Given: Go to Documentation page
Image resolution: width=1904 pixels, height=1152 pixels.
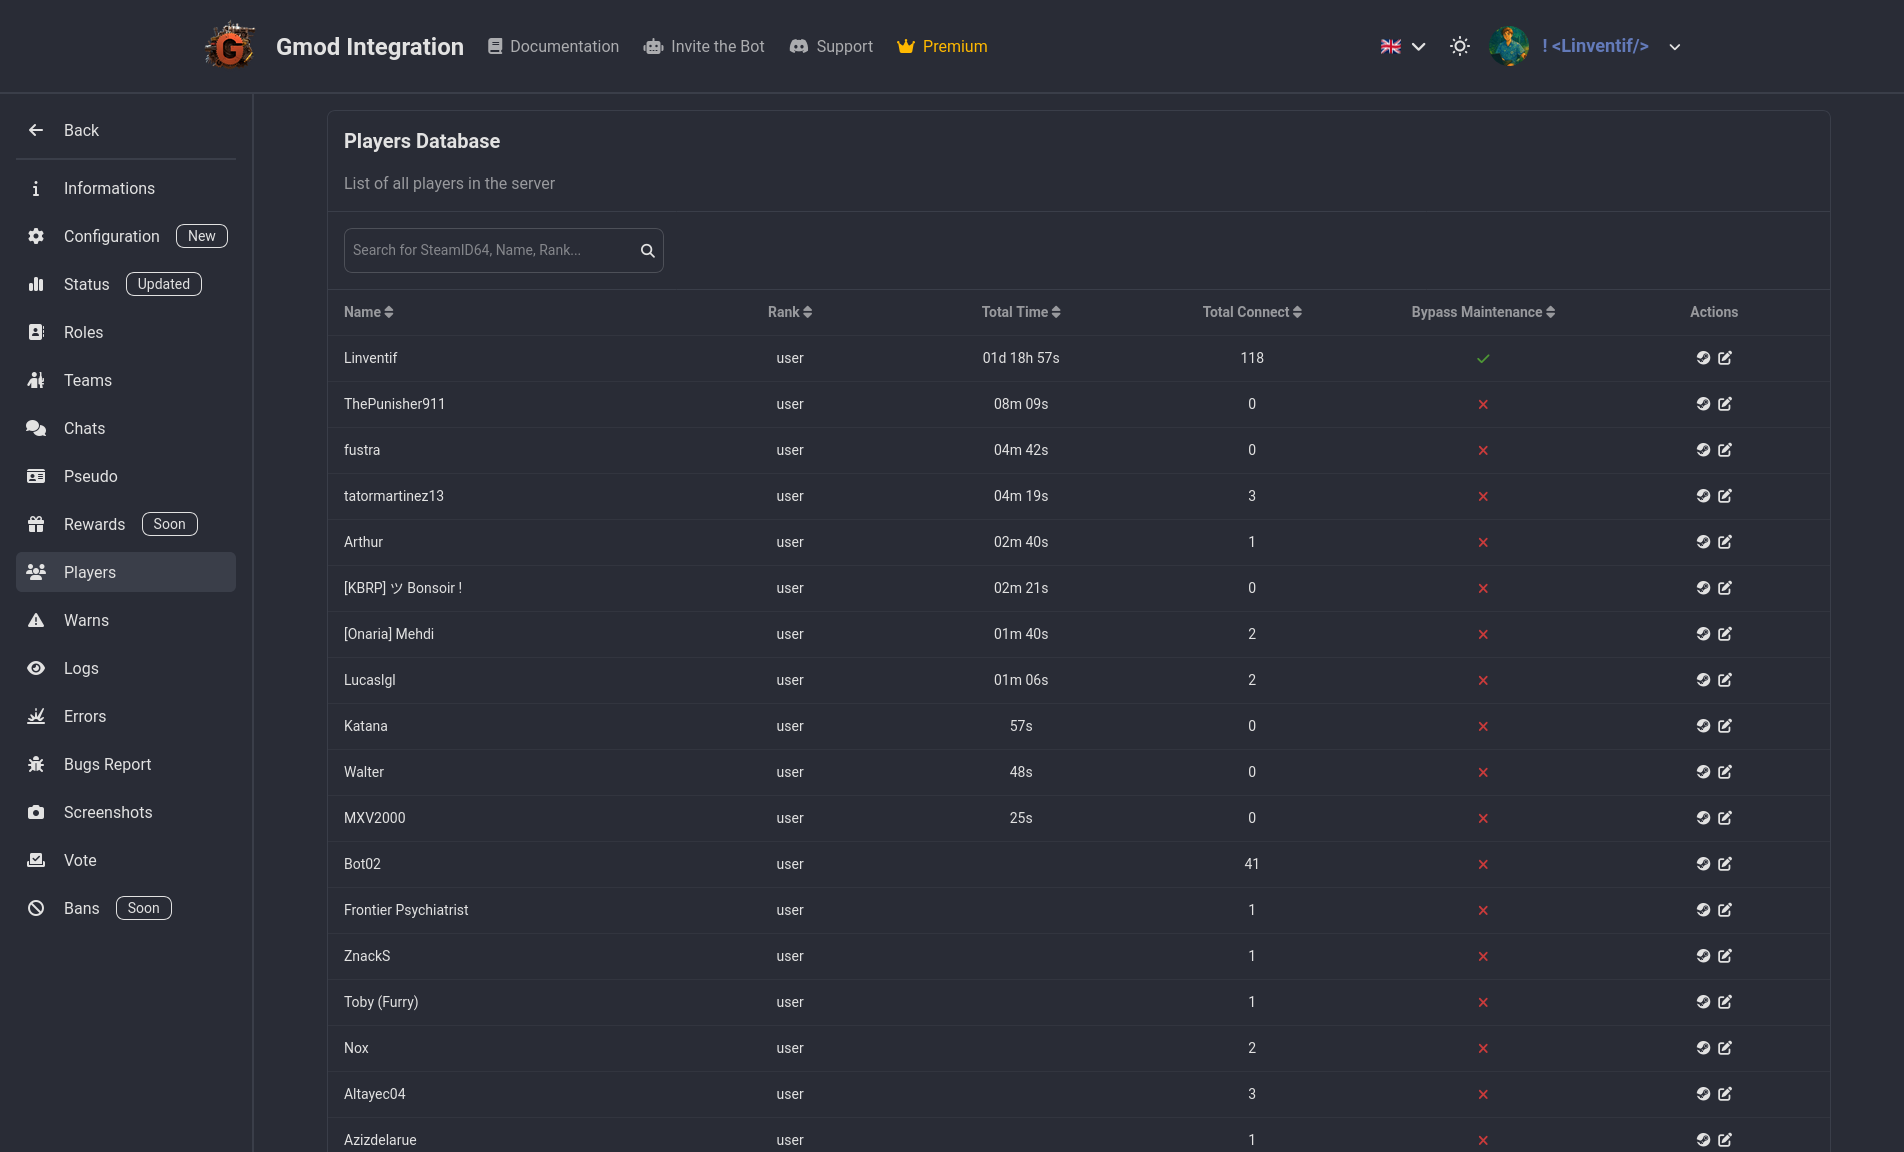Looking at the screenshot, I should click(x=553, y=46).
